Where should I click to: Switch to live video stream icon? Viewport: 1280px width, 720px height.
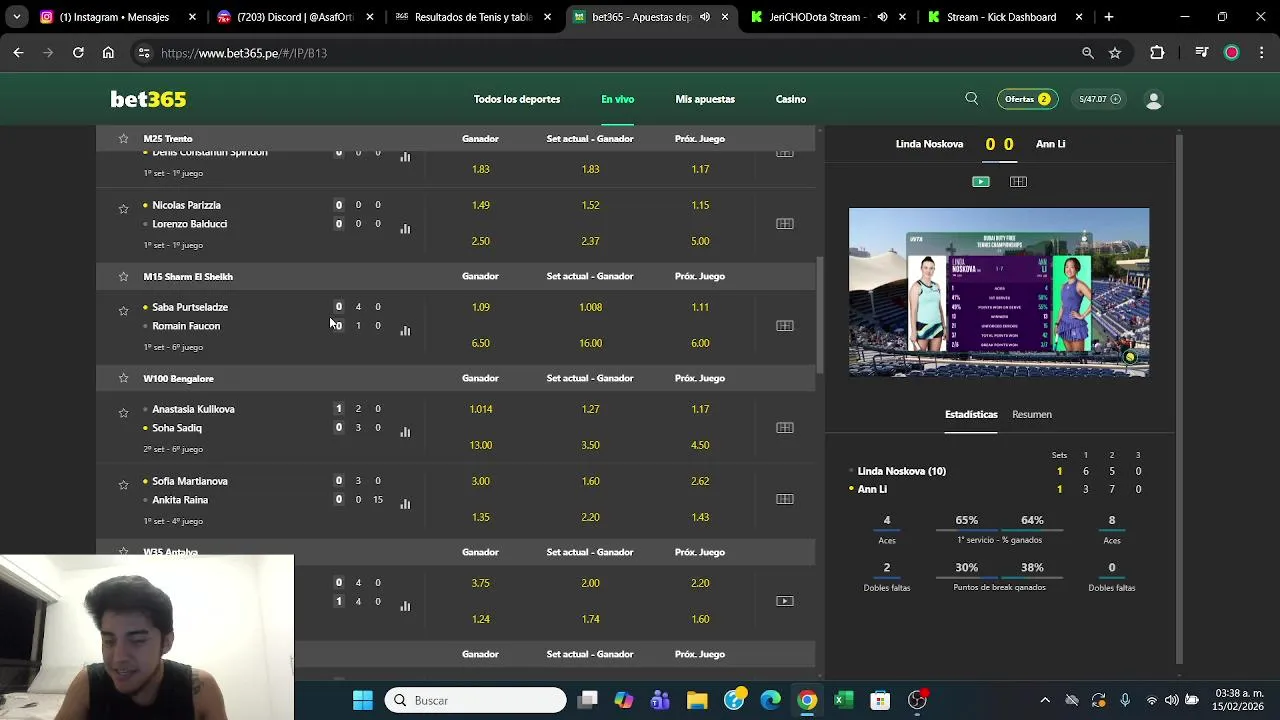[x=981, y=181]
